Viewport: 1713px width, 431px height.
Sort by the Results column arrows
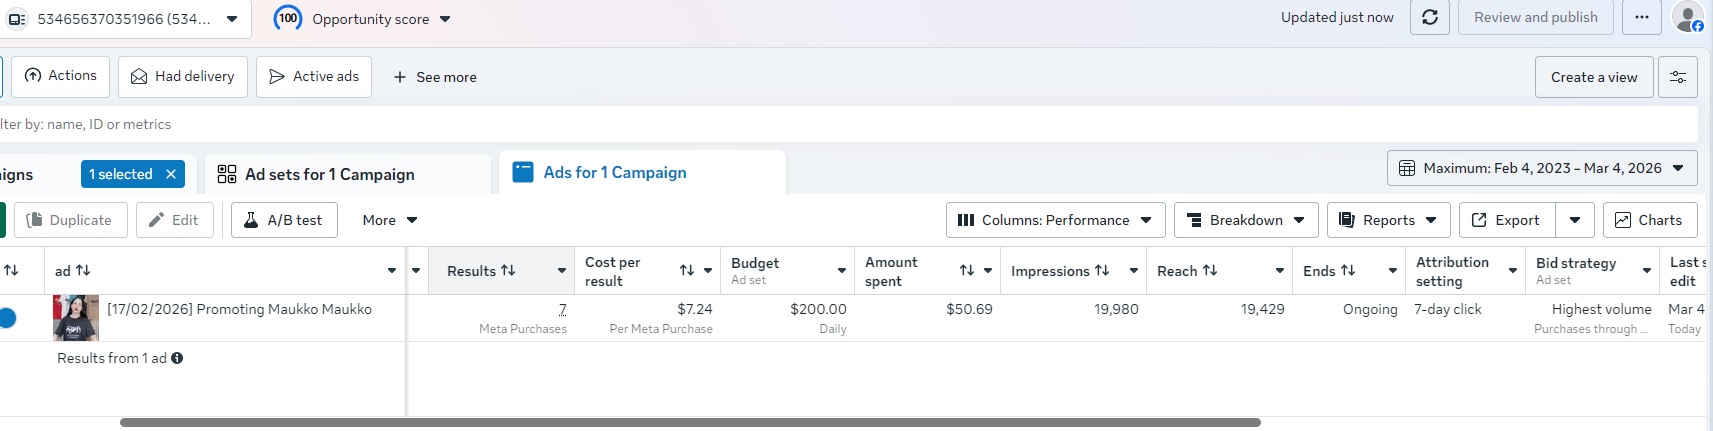(x=508, y=270)
